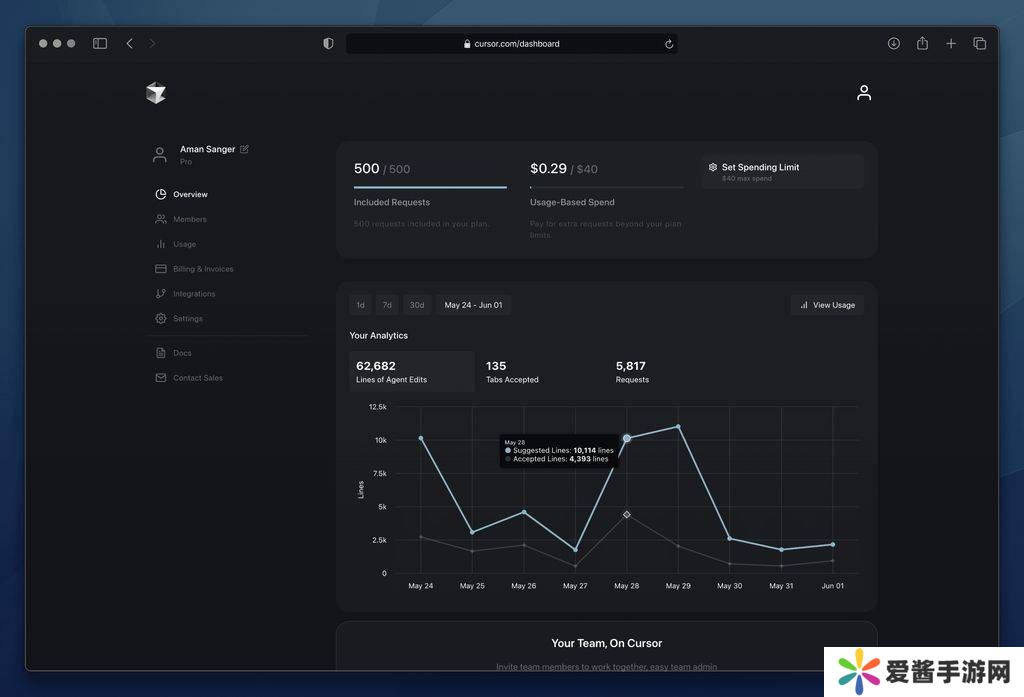
Task: Click May 29 data point on chart
Action: [x=678, y=426]
